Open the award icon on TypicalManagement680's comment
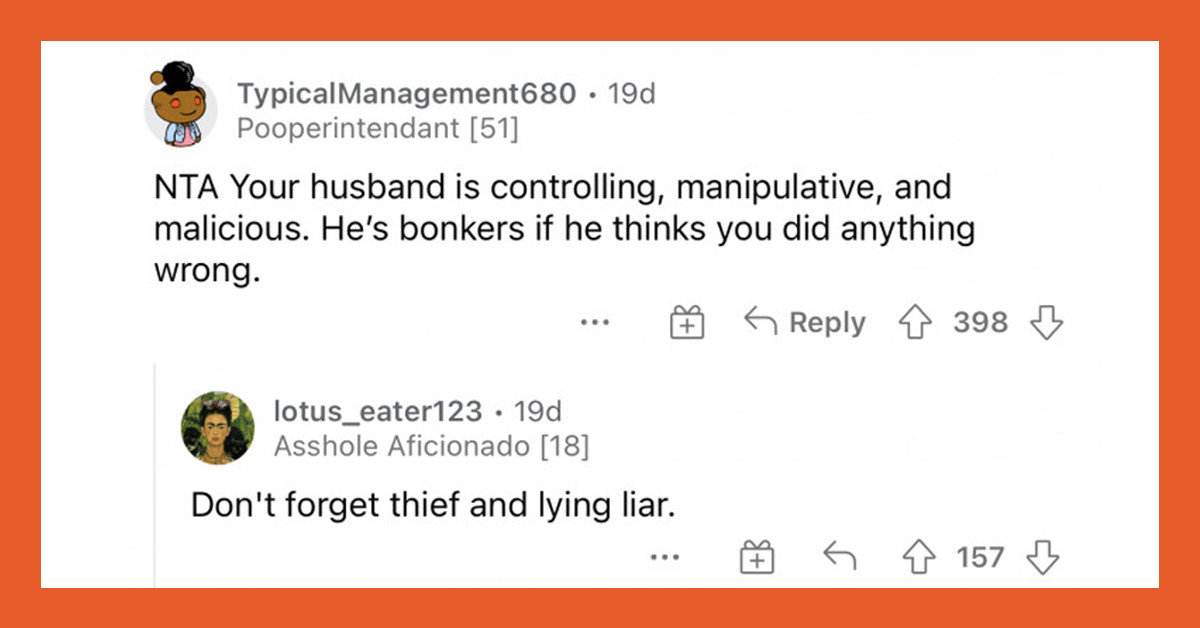The image size is (1200, 628). coord(686,322)
